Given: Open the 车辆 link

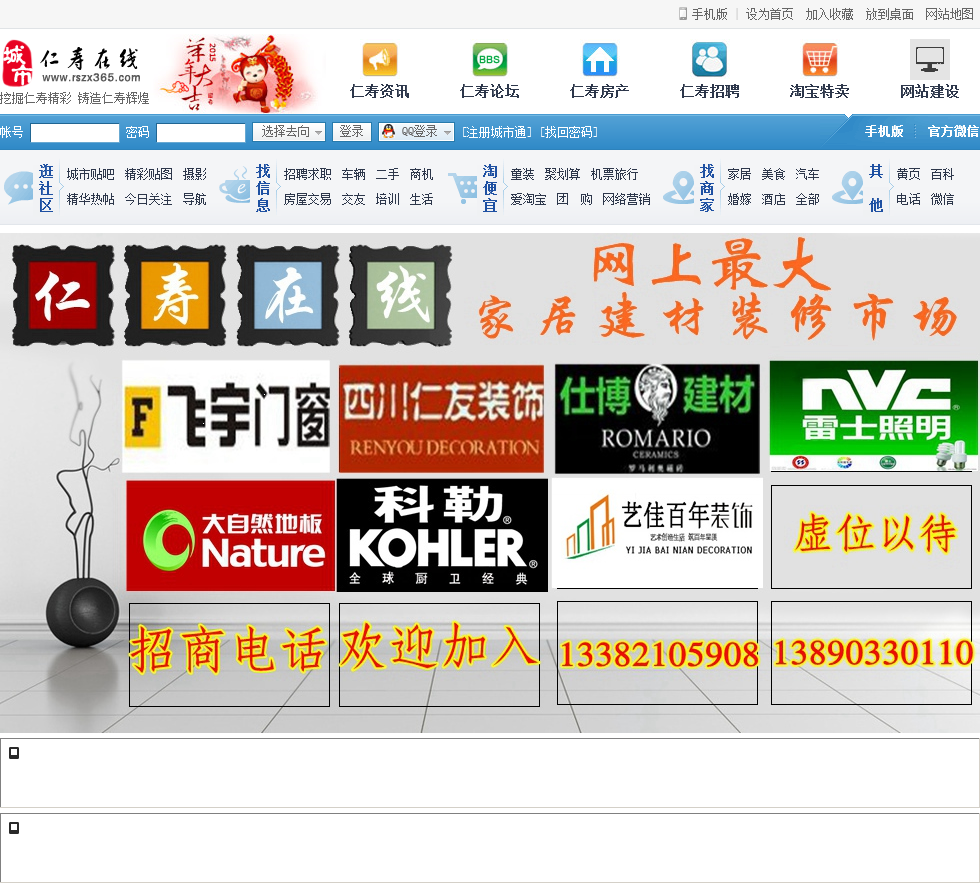Looking at the screenshot, I should [354, 174].
